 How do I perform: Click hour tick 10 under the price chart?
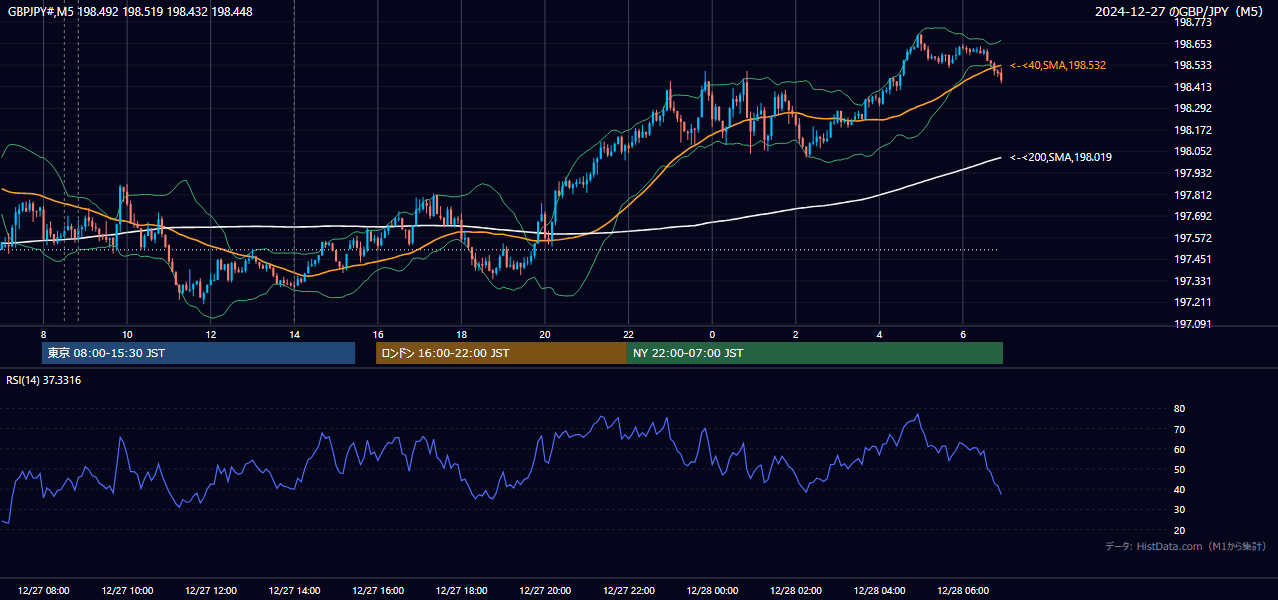[127, 334]
